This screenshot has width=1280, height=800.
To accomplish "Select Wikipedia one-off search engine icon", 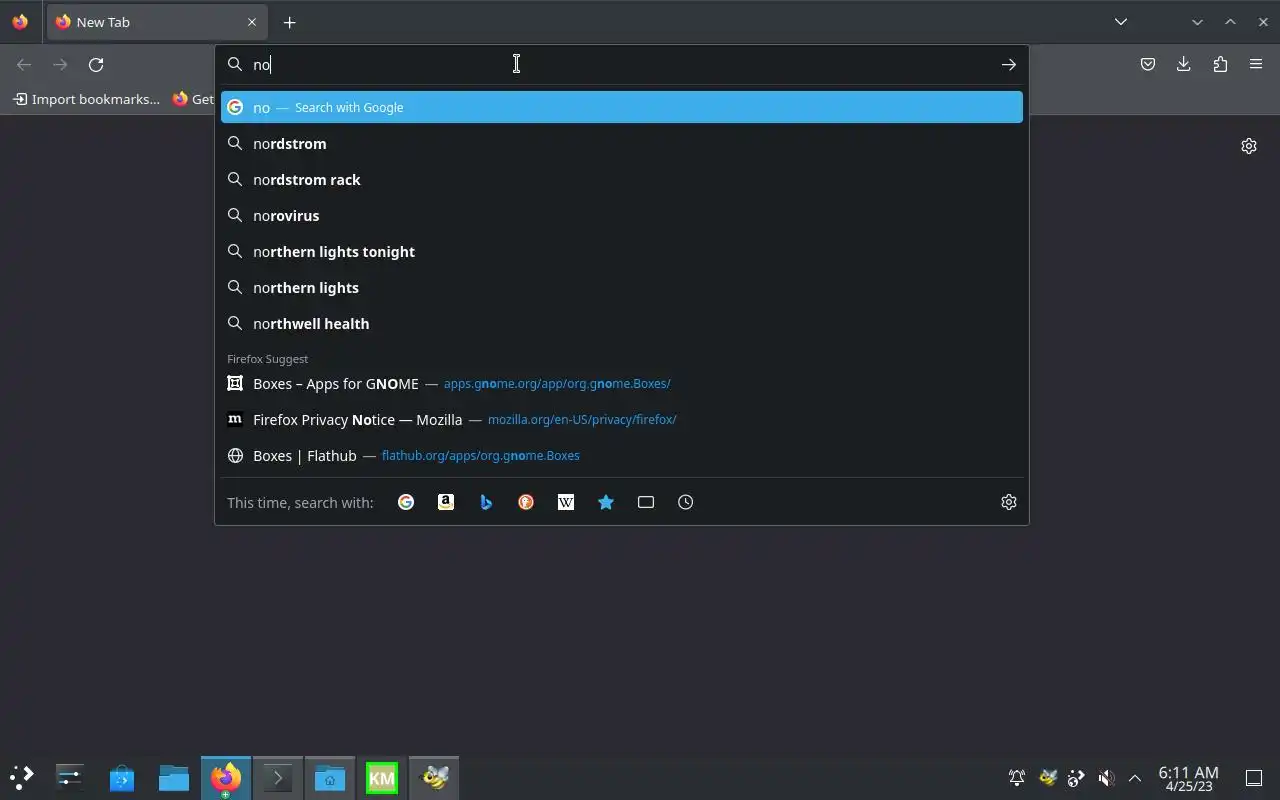I will pos(566,502).
